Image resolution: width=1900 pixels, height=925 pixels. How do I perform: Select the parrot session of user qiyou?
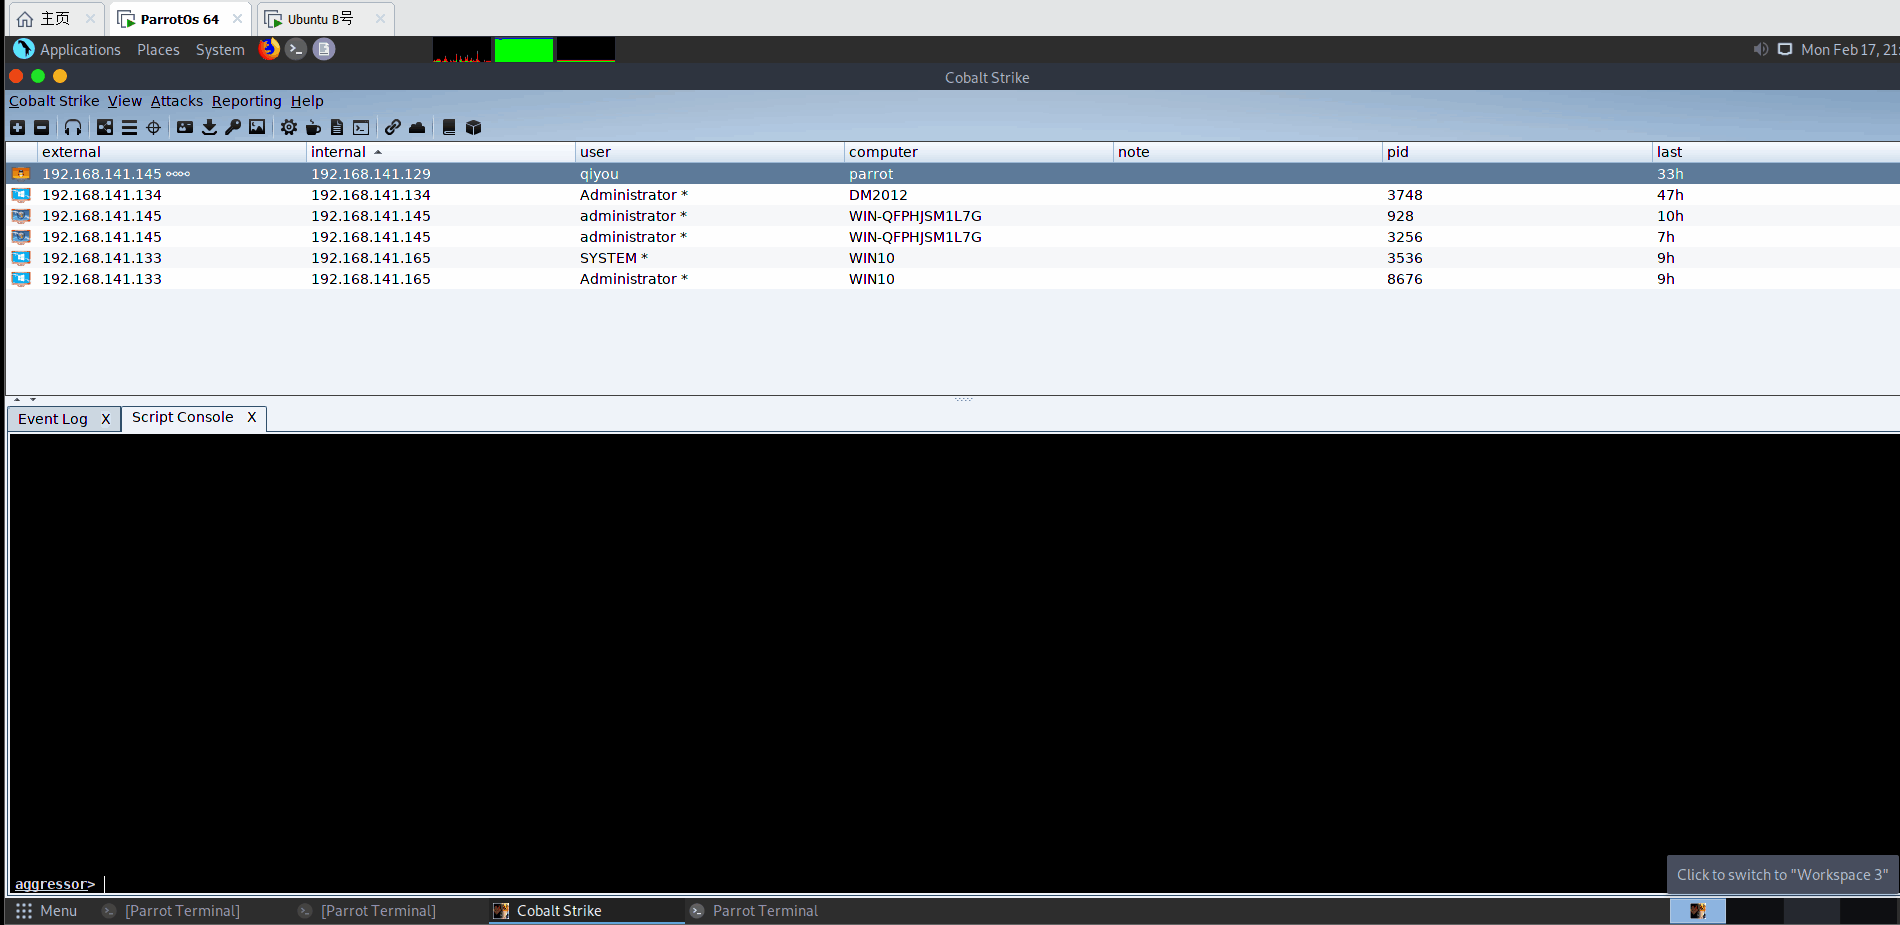[953, 174]
